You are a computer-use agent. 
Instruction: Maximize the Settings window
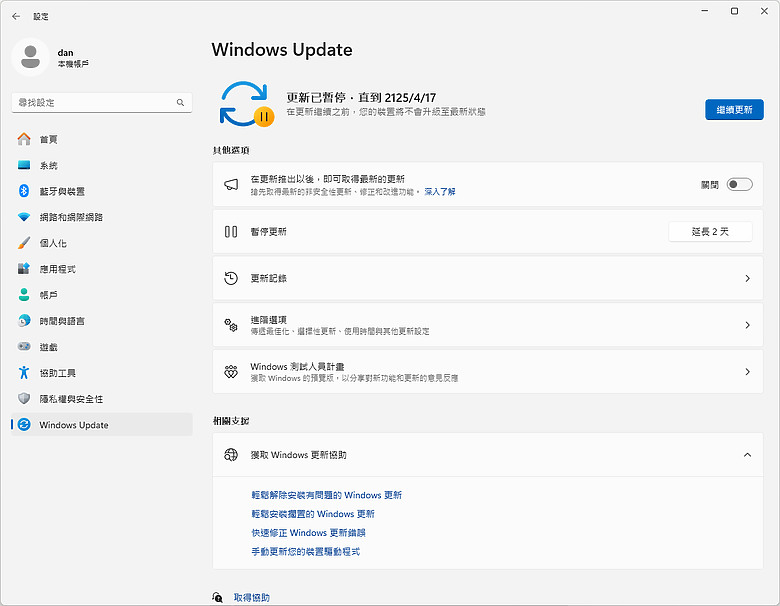pos(734,11)
